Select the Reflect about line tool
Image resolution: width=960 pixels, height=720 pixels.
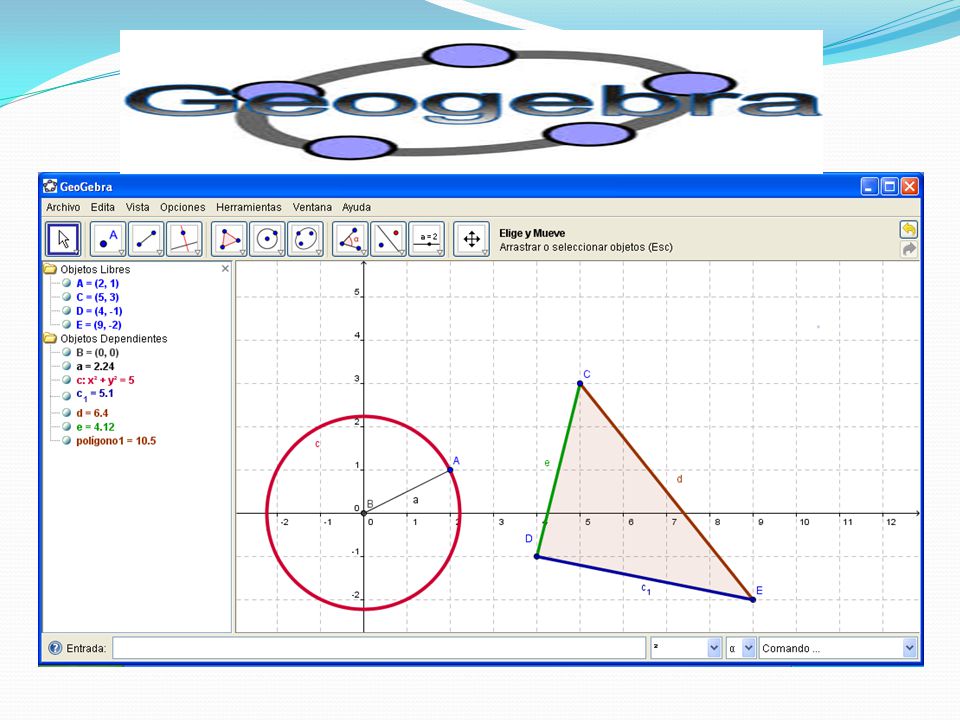388,239
